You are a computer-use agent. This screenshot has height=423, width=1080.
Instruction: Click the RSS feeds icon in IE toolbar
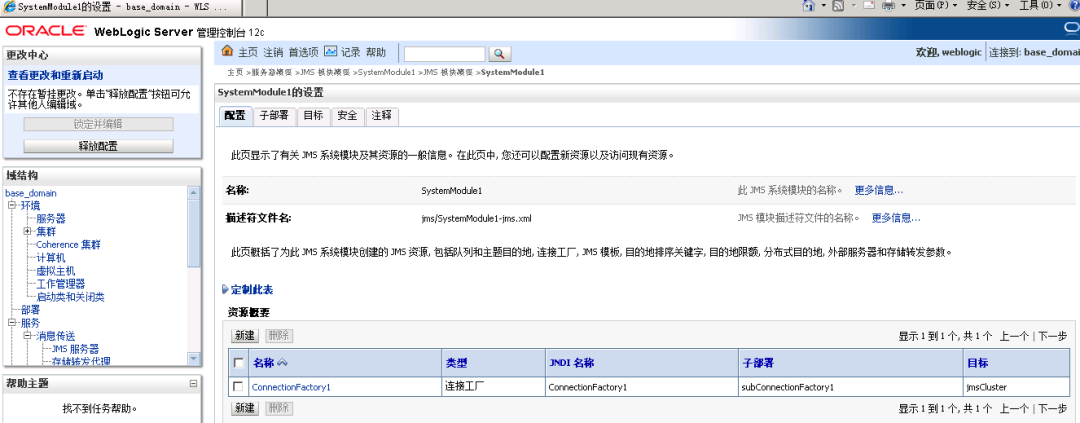coord(838,5)
